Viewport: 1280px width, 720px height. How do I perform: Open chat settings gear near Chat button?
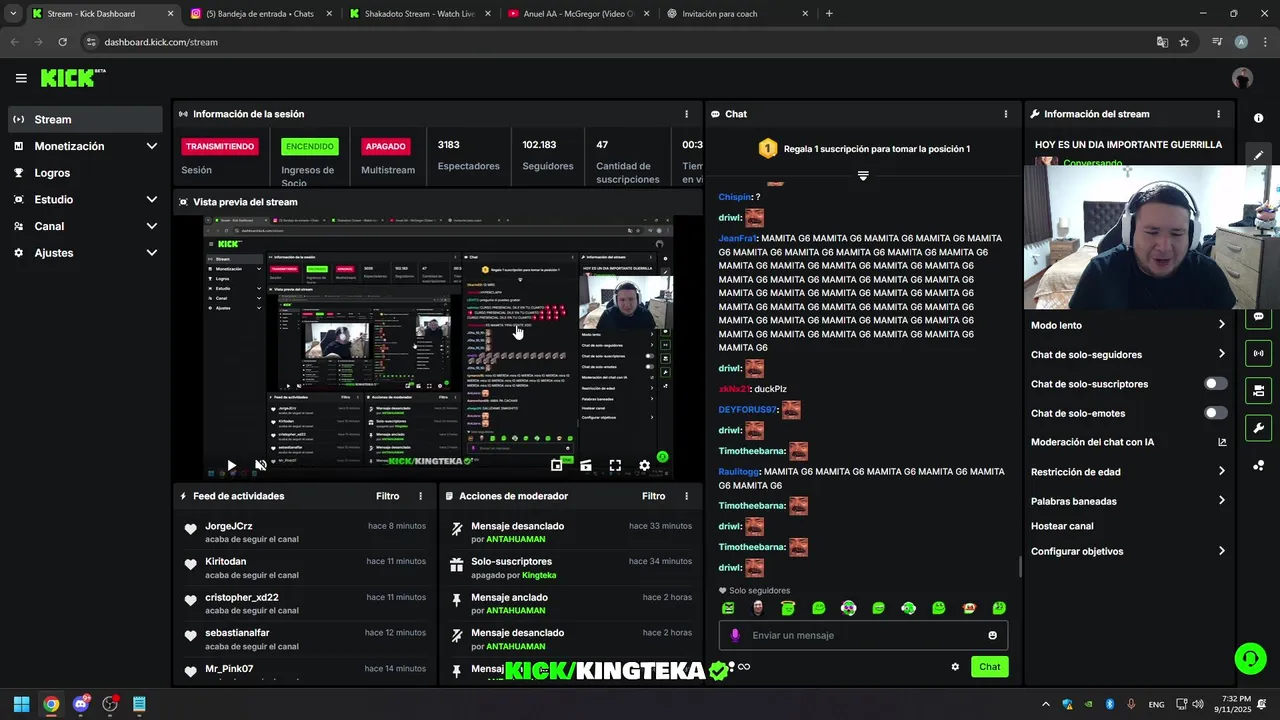point(955,667)
